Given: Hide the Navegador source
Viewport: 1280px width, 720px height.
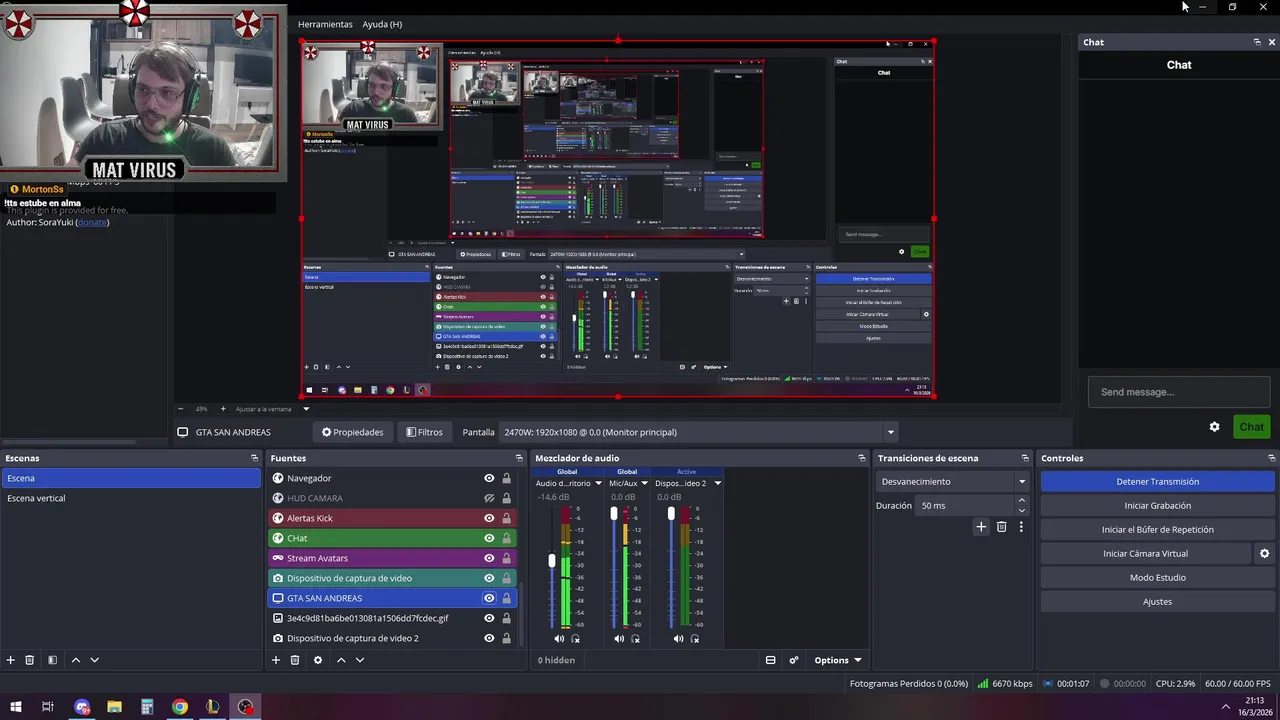Looking at the screenshot, I should (489, 478).
